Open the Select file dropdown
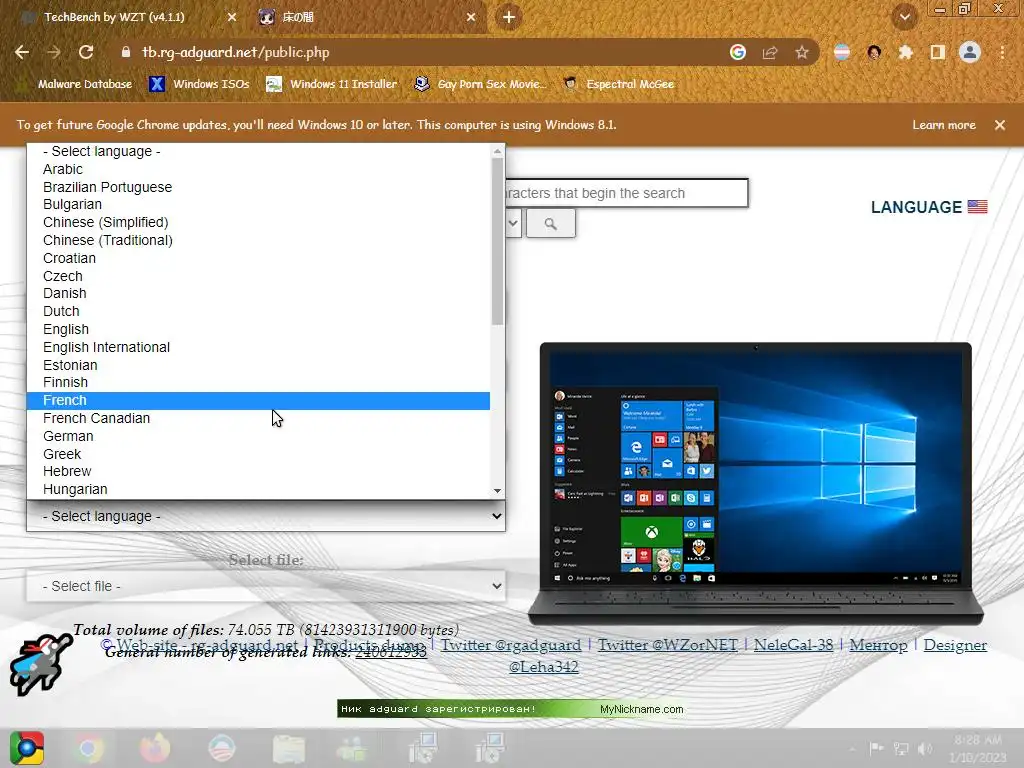This screenshot has width=1024, height=768. [266, 586]
